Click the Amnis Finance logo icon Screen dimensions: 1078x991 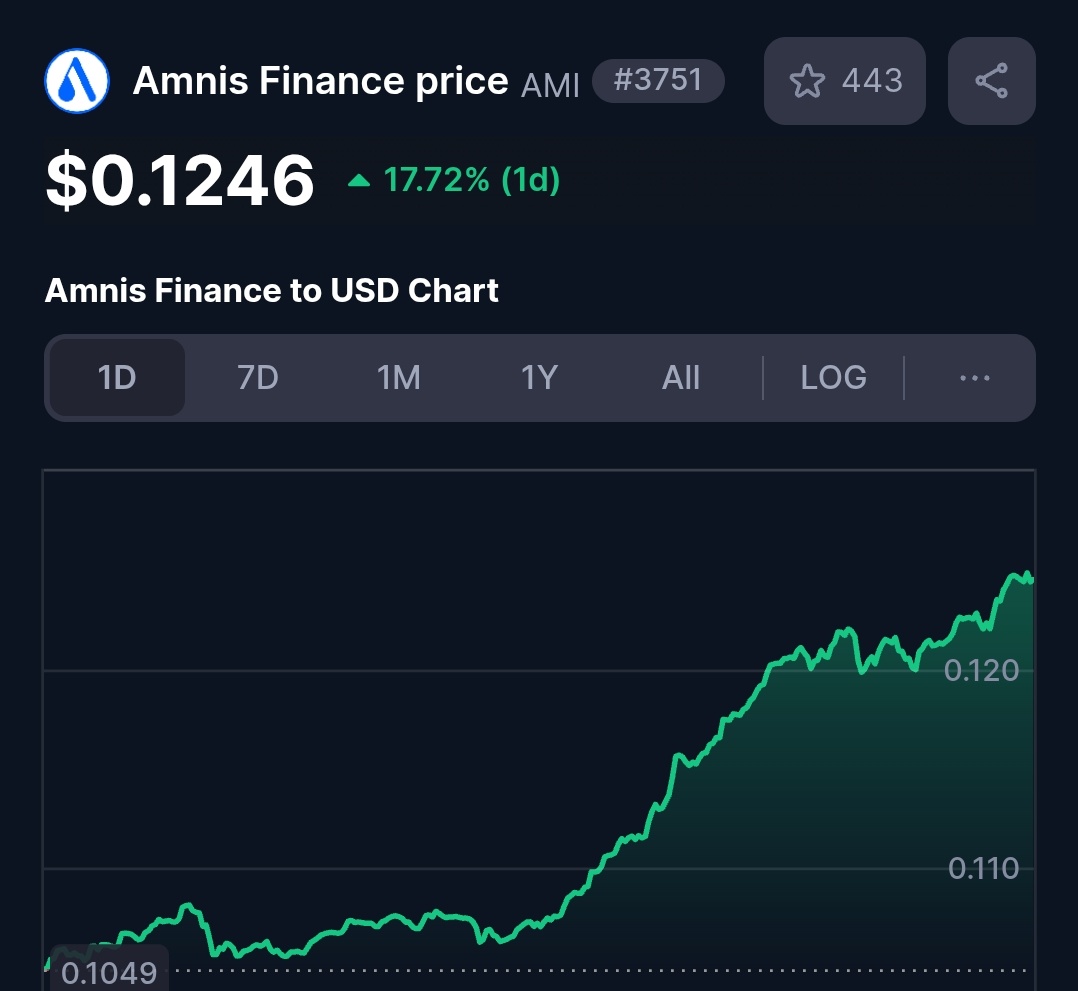click(77, 81)
